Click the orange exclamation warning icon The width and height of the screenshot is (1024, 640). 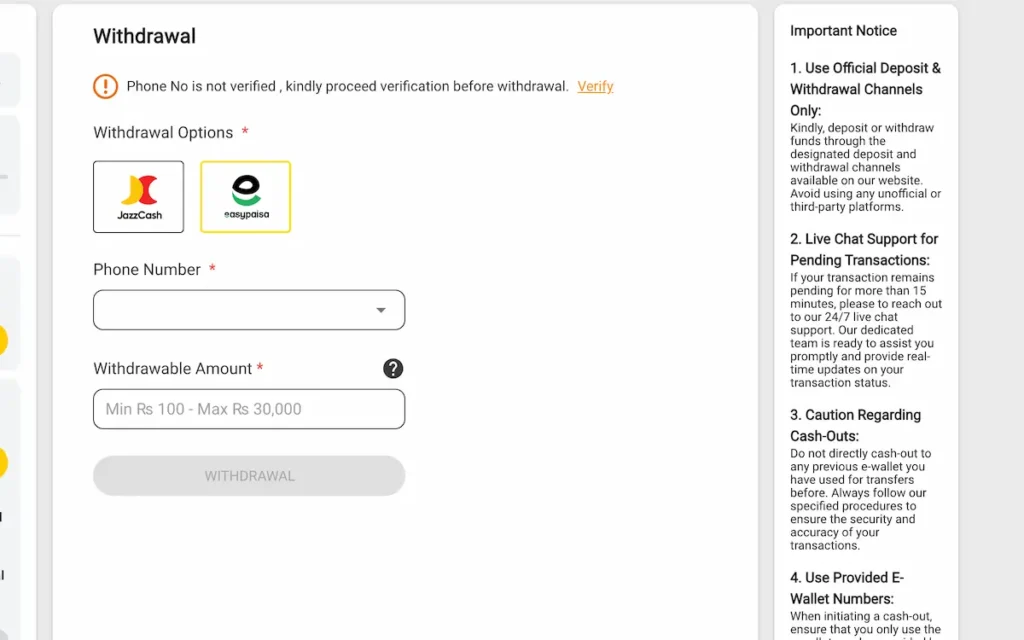pos(105,86)
